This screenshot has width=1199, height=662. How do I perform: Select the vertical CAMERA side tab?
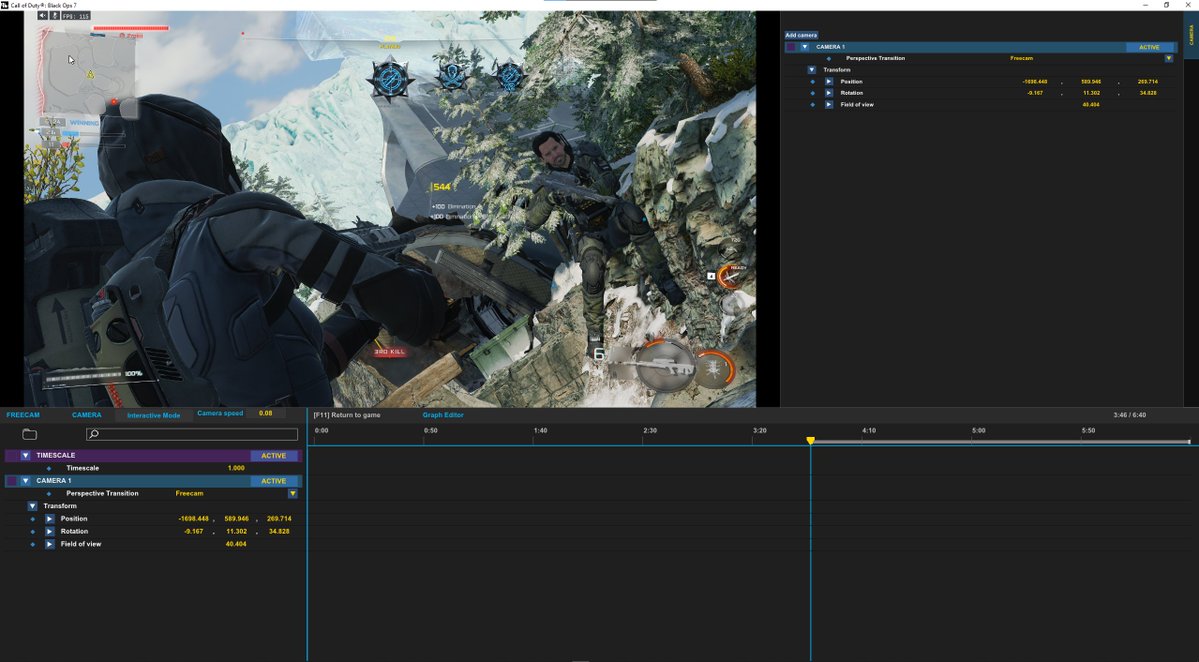(x=1191, y=34)
